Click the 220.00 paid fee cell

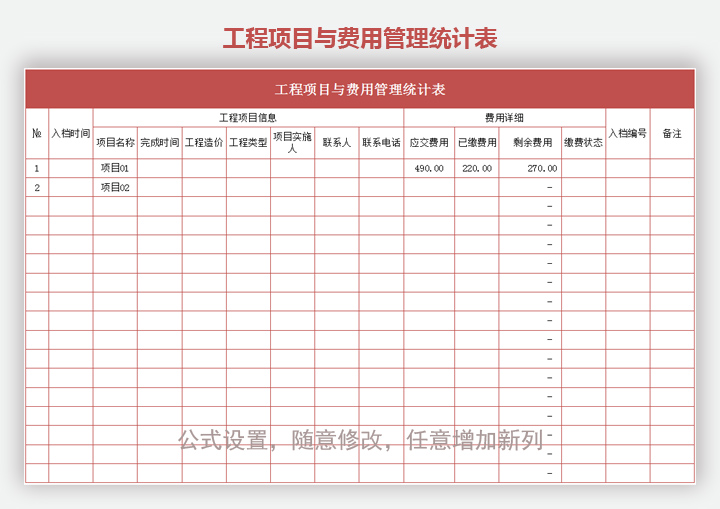click(477, 168)
